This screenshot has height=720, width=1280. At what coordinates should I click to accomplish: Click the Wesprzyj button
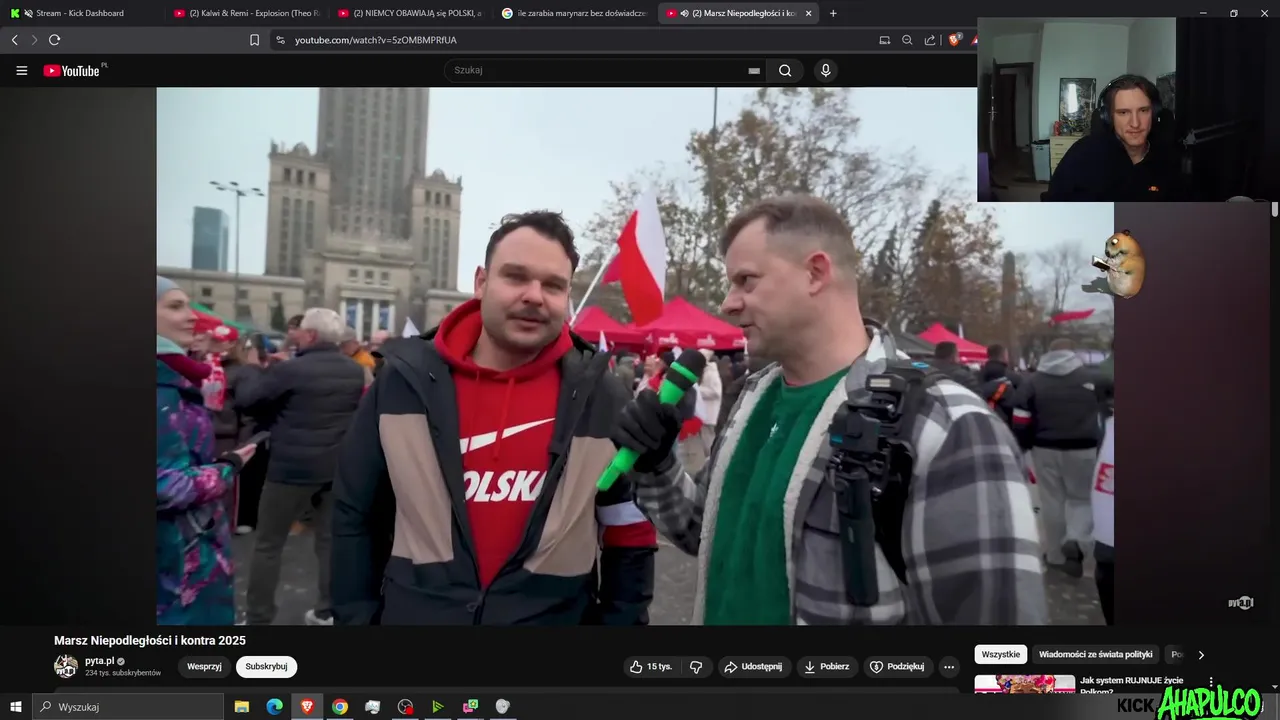click(x=204, y=667)
